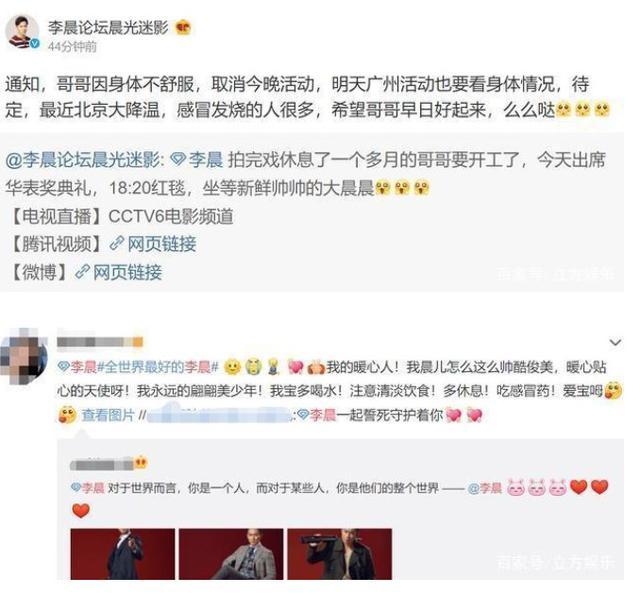
Task: Click diamond supertopic icon before 李晨 in quoted post
Action: [x=178, y=159]
